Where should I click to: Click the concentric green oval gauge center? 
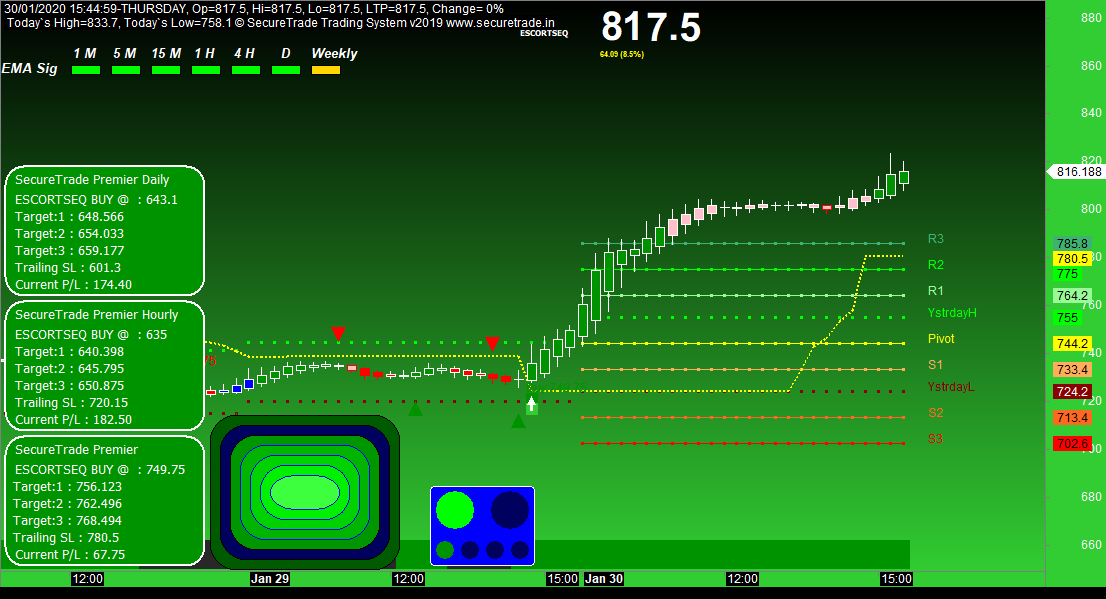[305, 492]
